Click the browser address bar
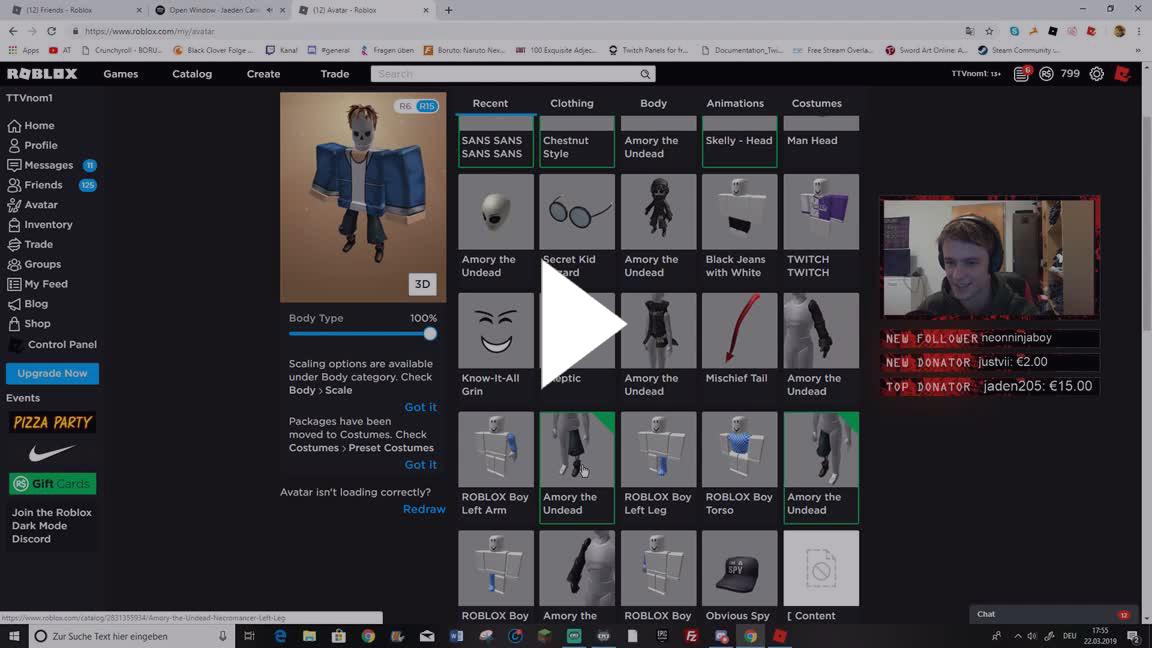Image resolution: width=1152 pixels, height=648 pixels. tap(514, 32)
